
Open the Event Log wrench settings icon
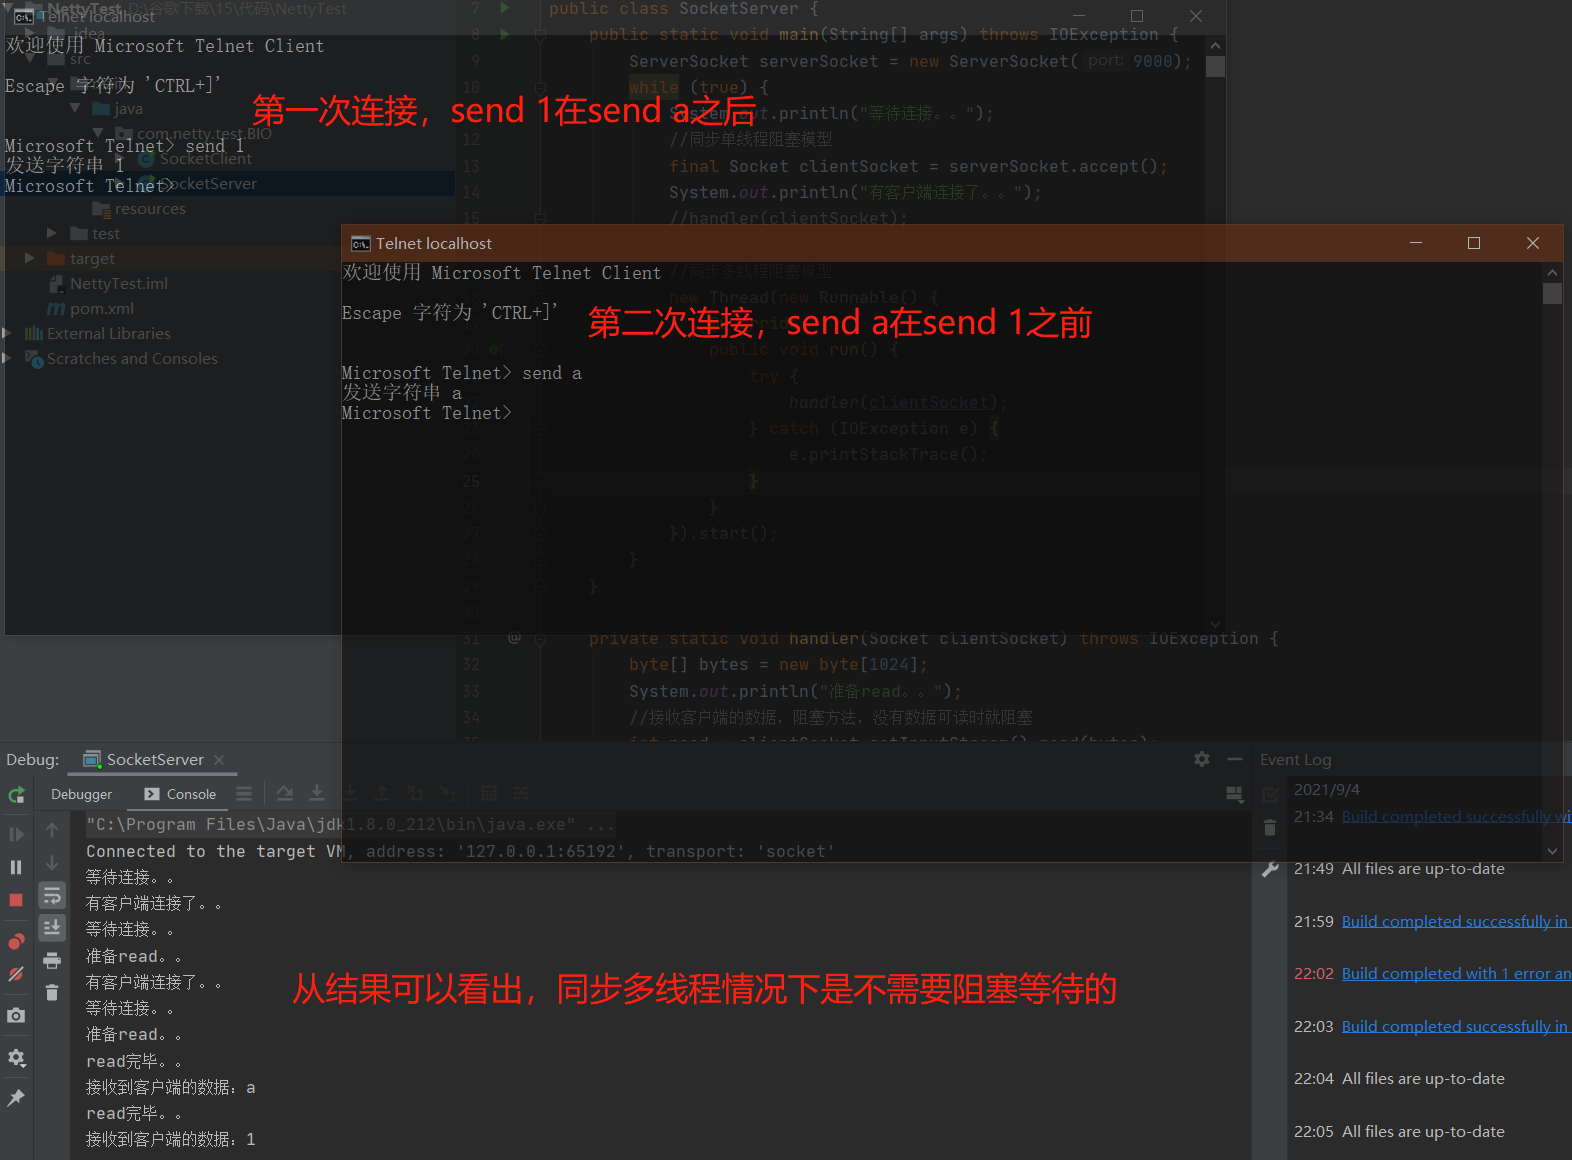[x=1270, y=869]
